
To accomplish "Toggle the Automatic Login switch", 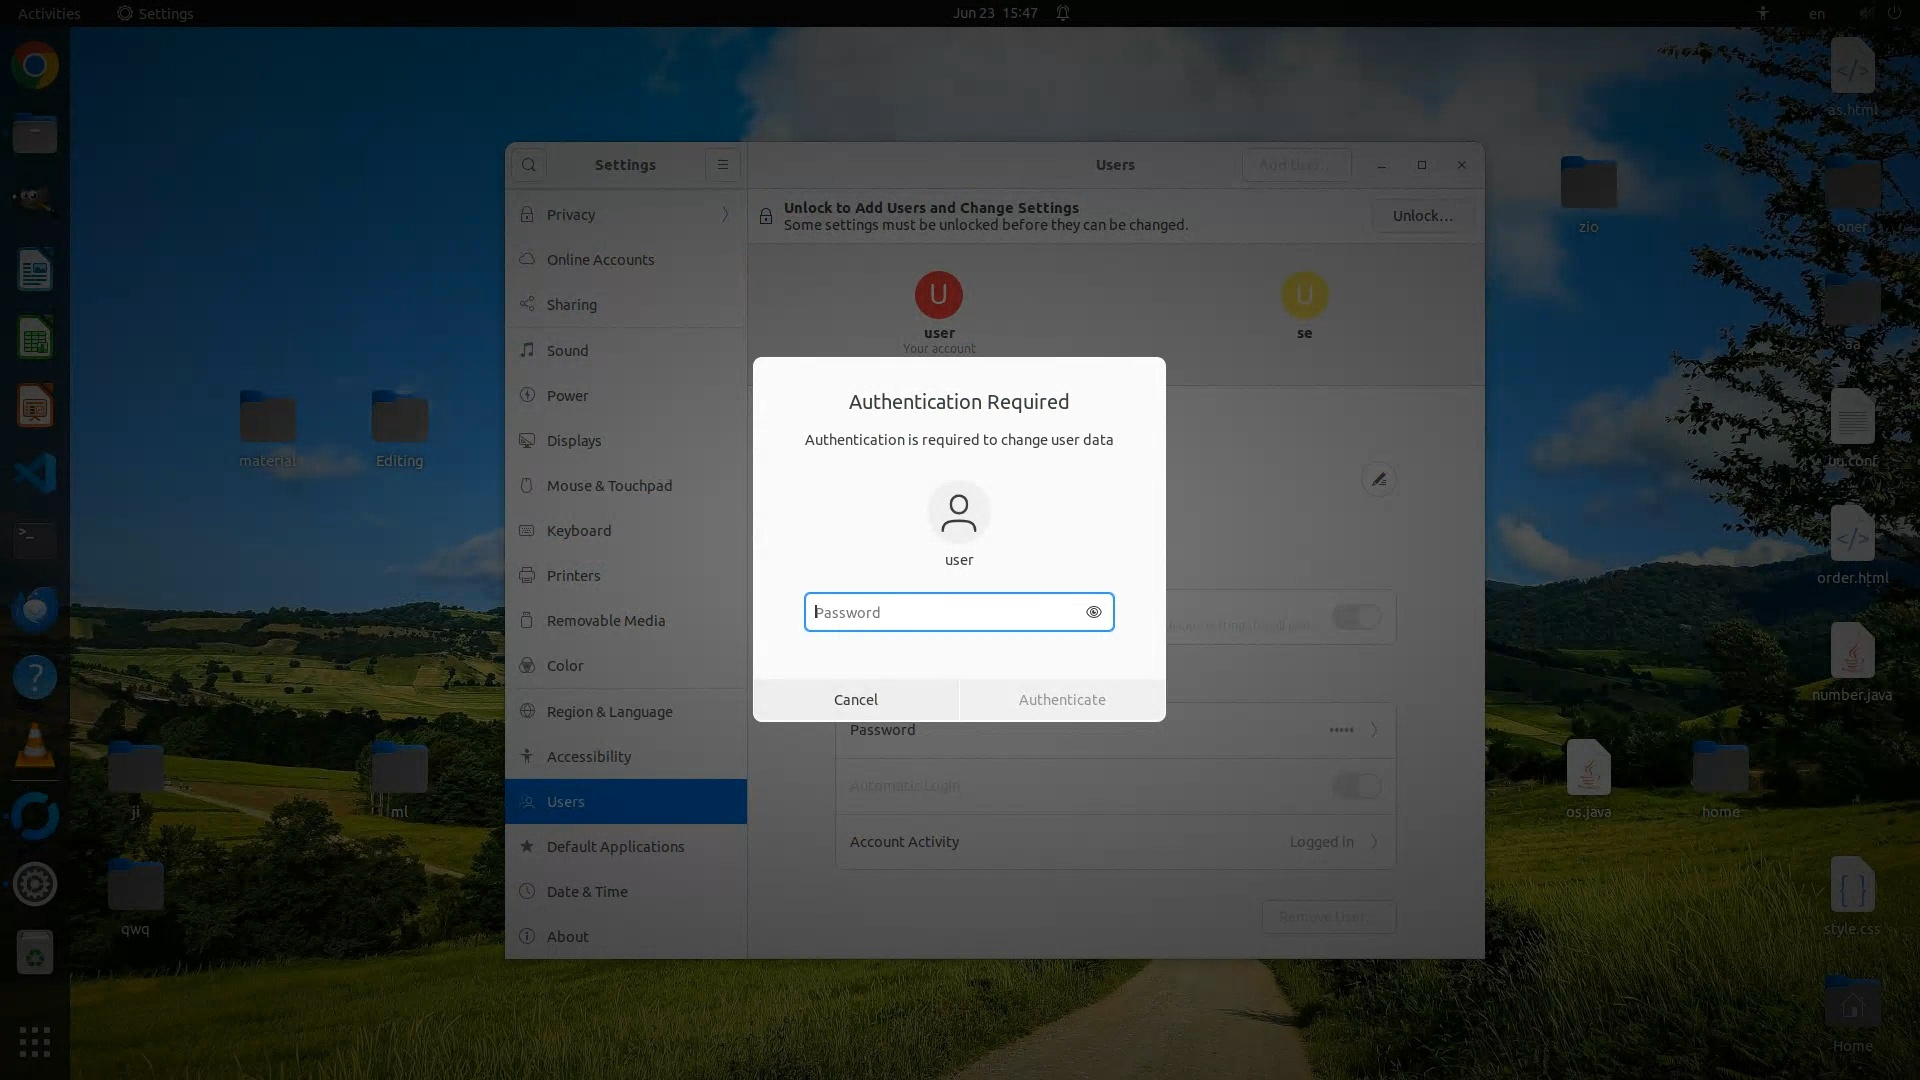I will click(x=1356, y=786).
